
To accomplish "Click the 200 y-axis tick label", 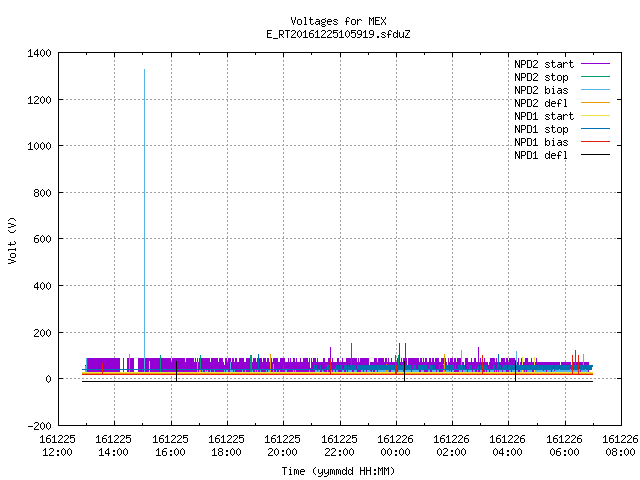I will click(42, 333).
